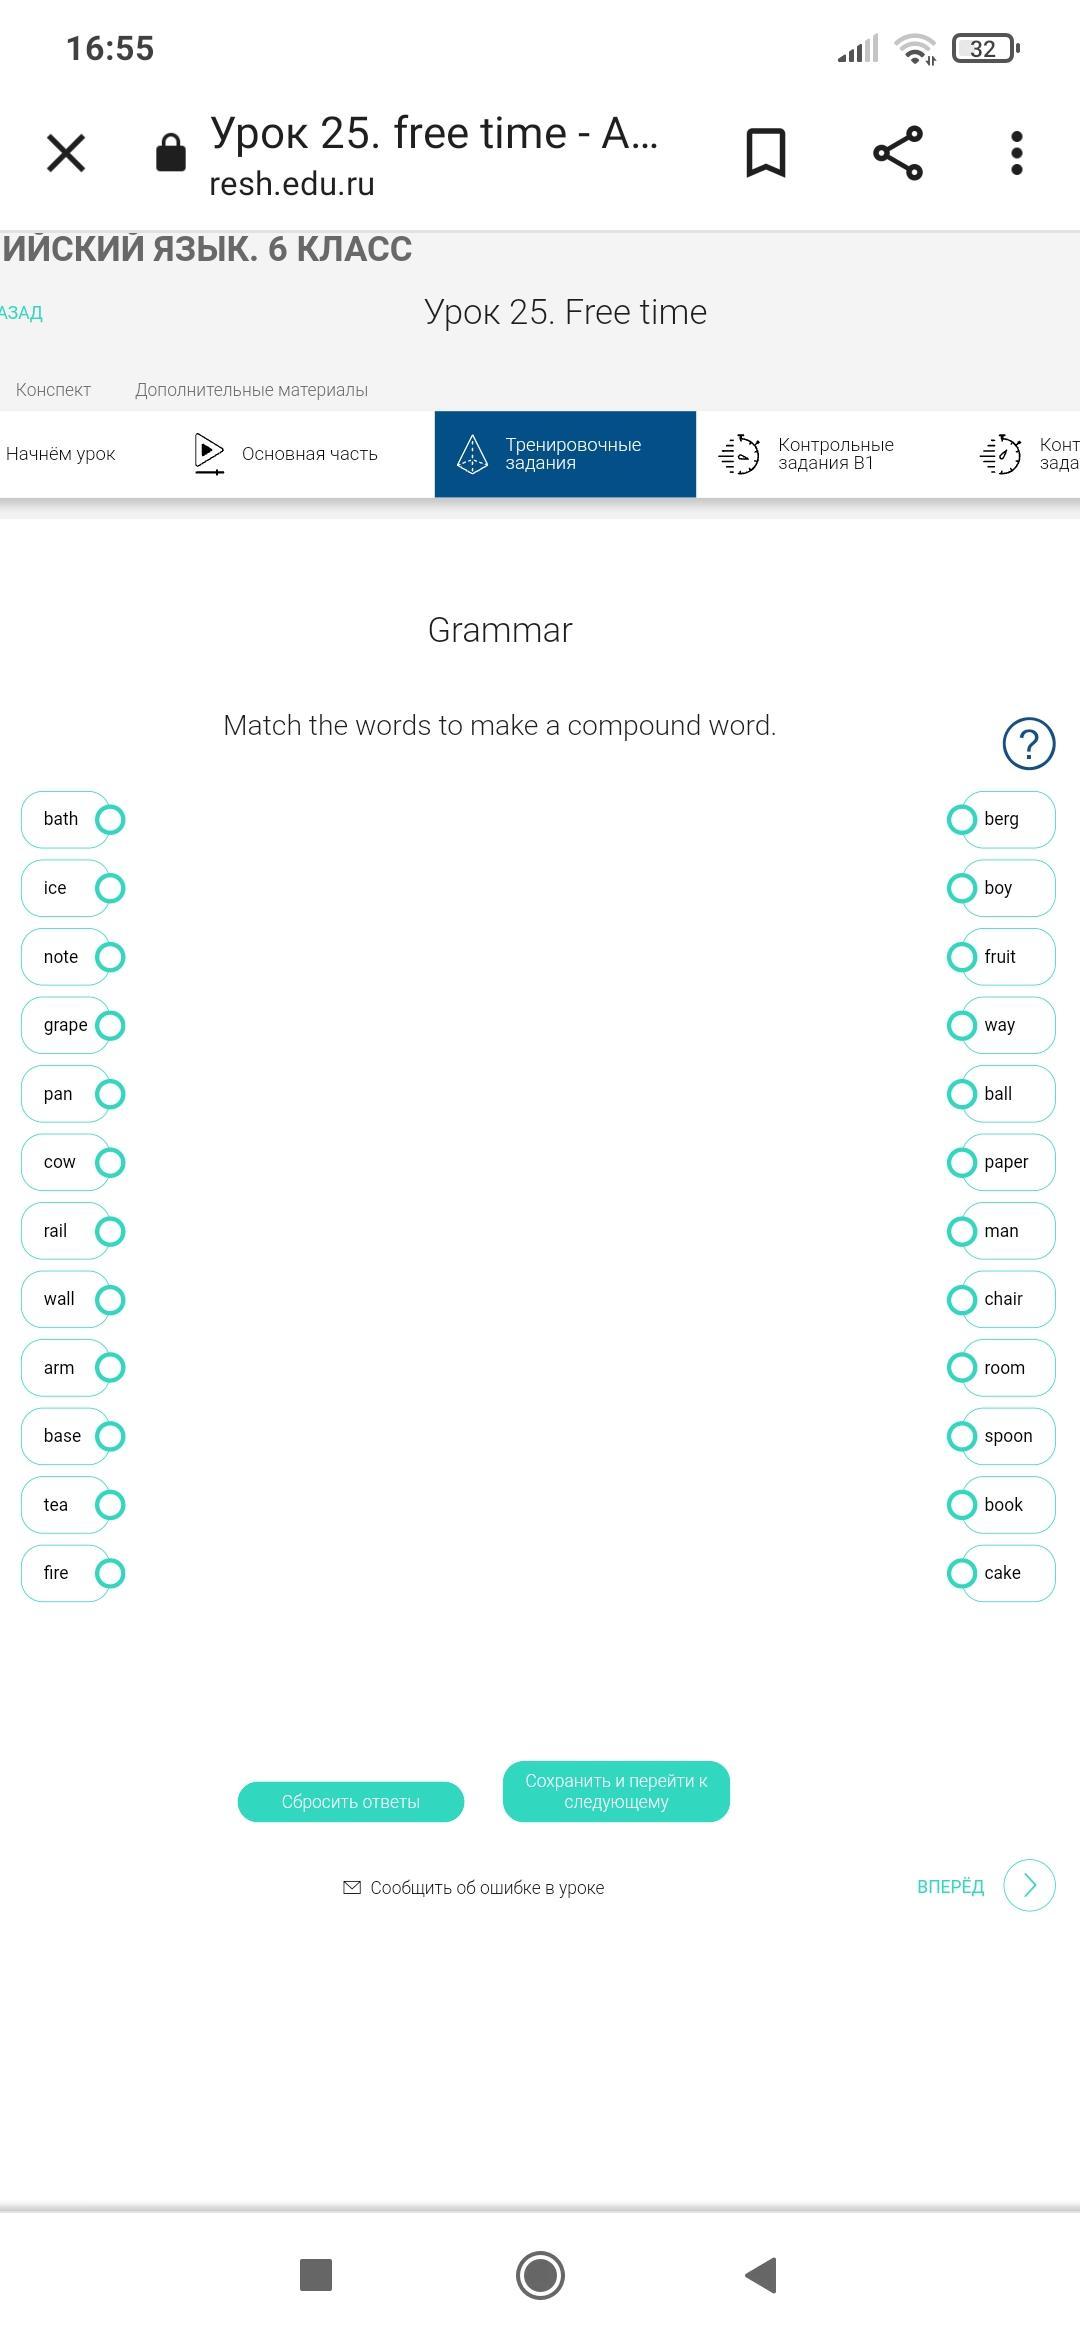1080x2340 pixels.
Task: Open Контрольные задания В1 tab
Action: (806, 454)
